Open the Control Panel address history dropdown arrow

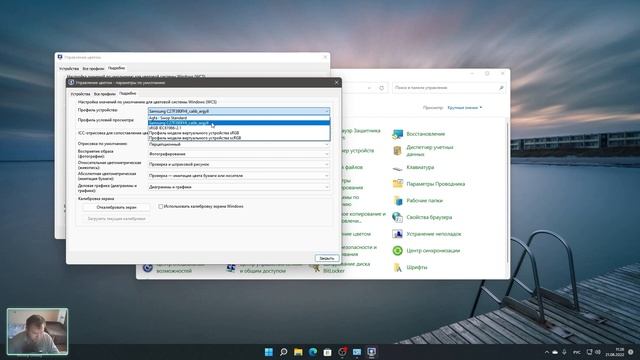click(x=369, y=88)
